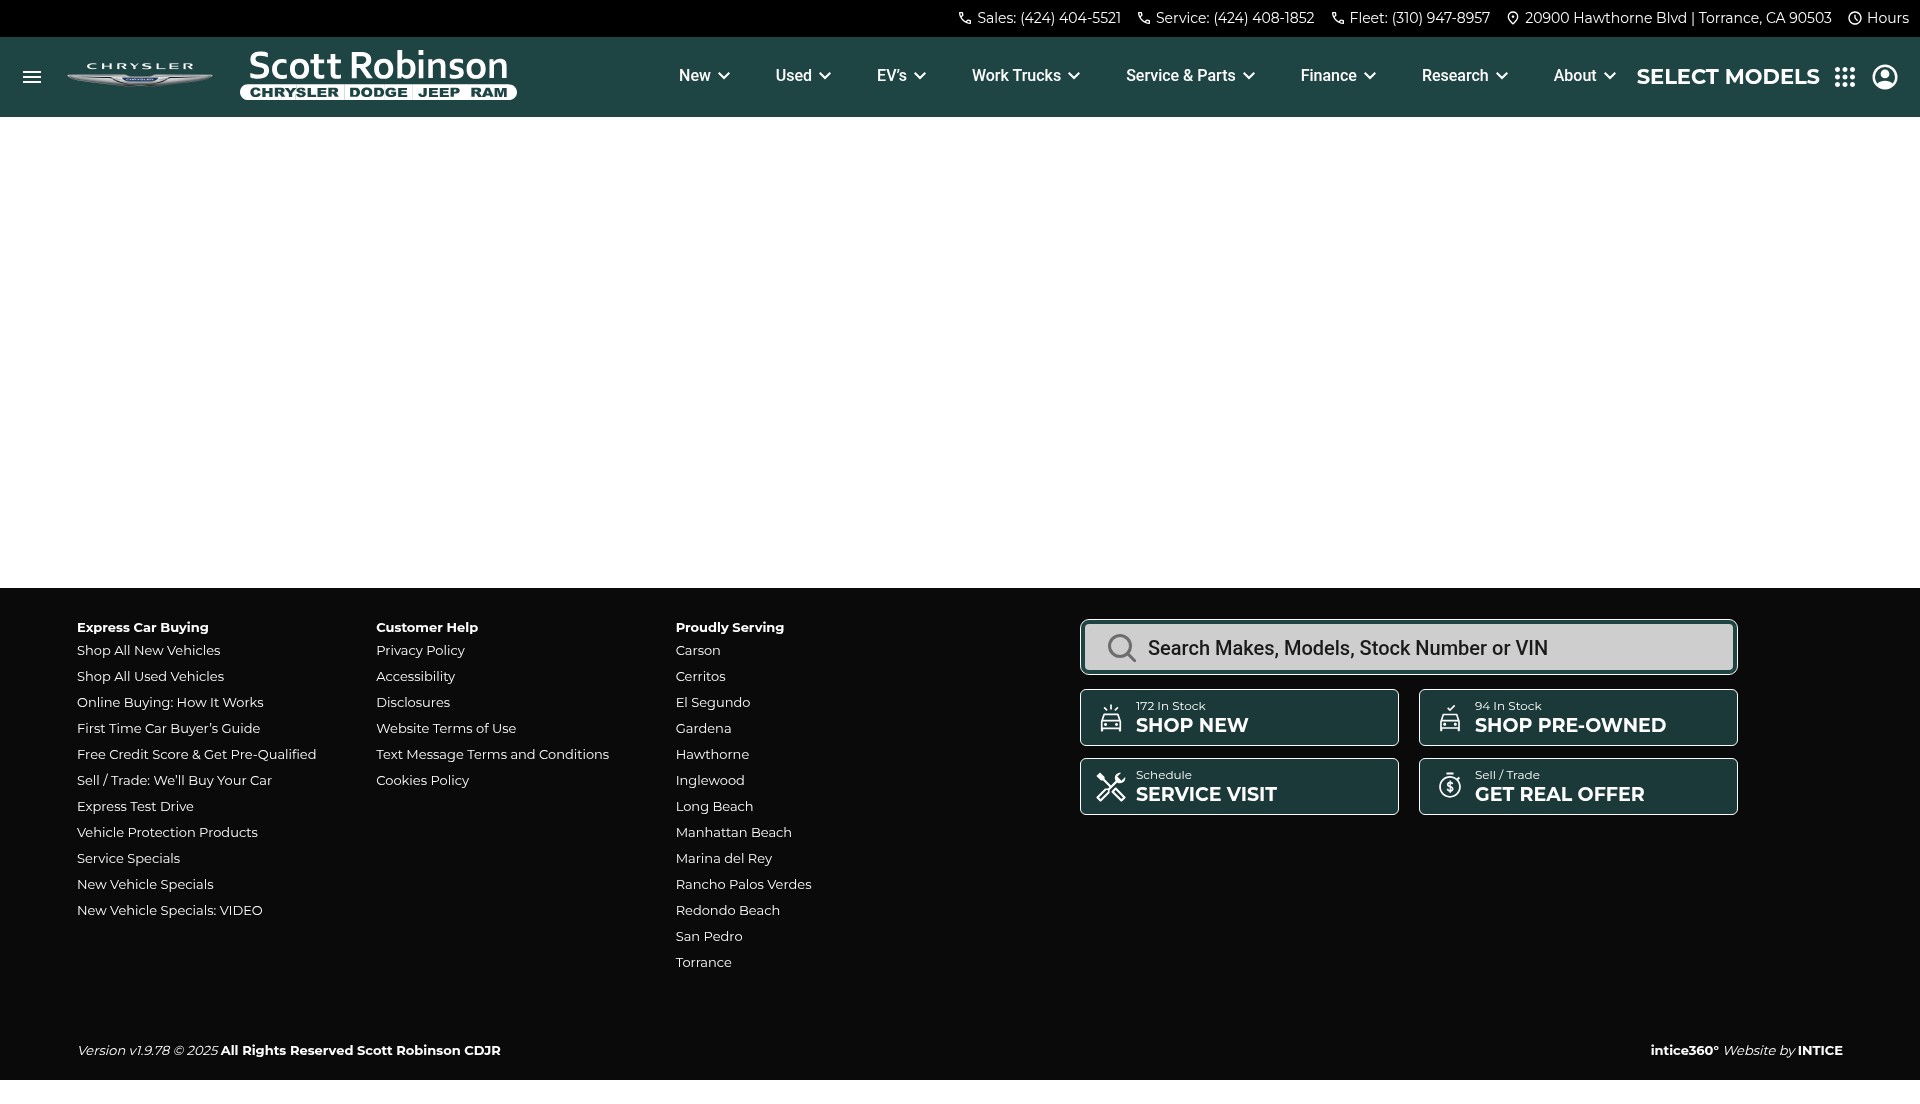This screenshot has height=1104, width=1920.
Task: Open Sell / Trade: We'll Buy Your Car
Action: 174,781
